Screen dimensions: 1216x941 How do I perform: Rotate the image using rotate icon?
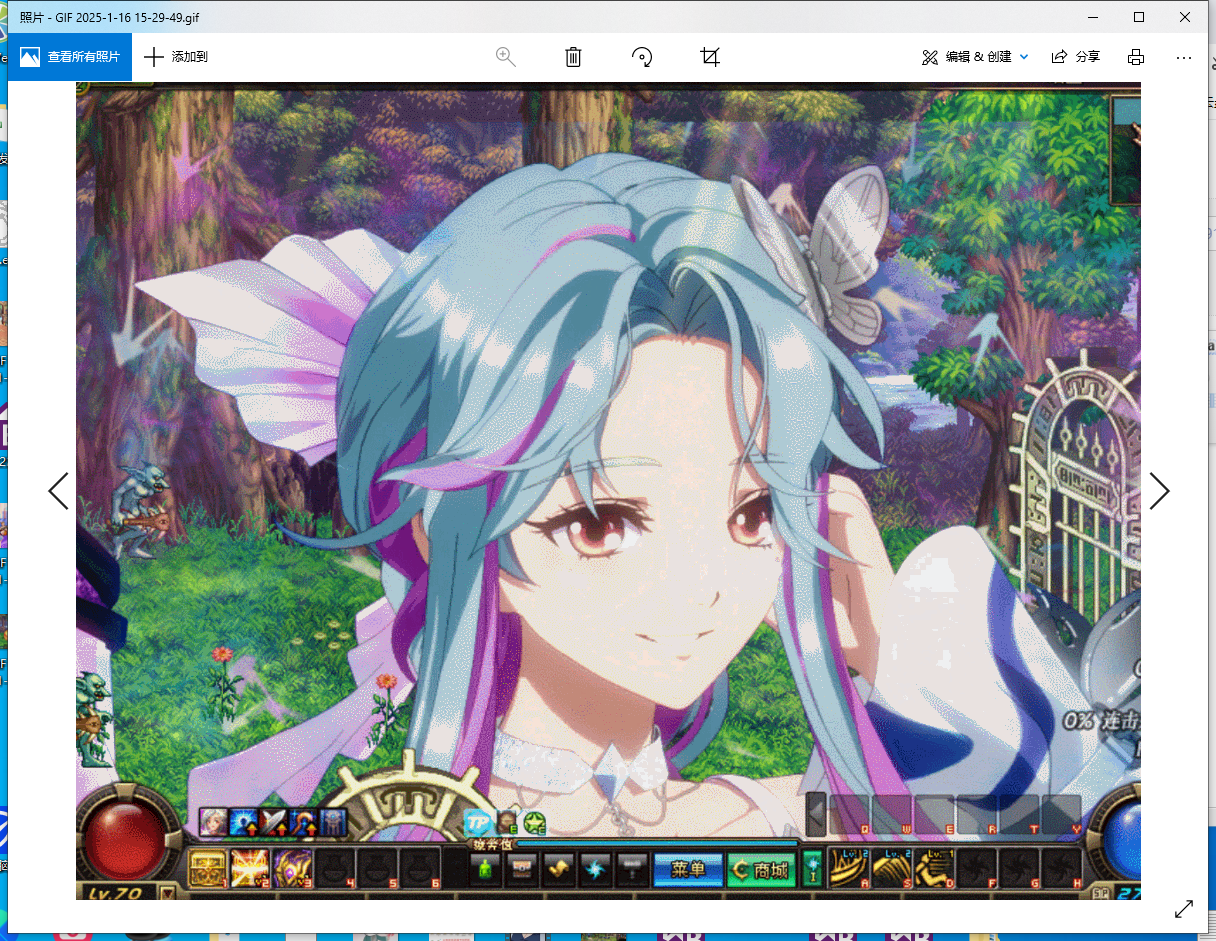pyautogui.click(x=642, y=57)
